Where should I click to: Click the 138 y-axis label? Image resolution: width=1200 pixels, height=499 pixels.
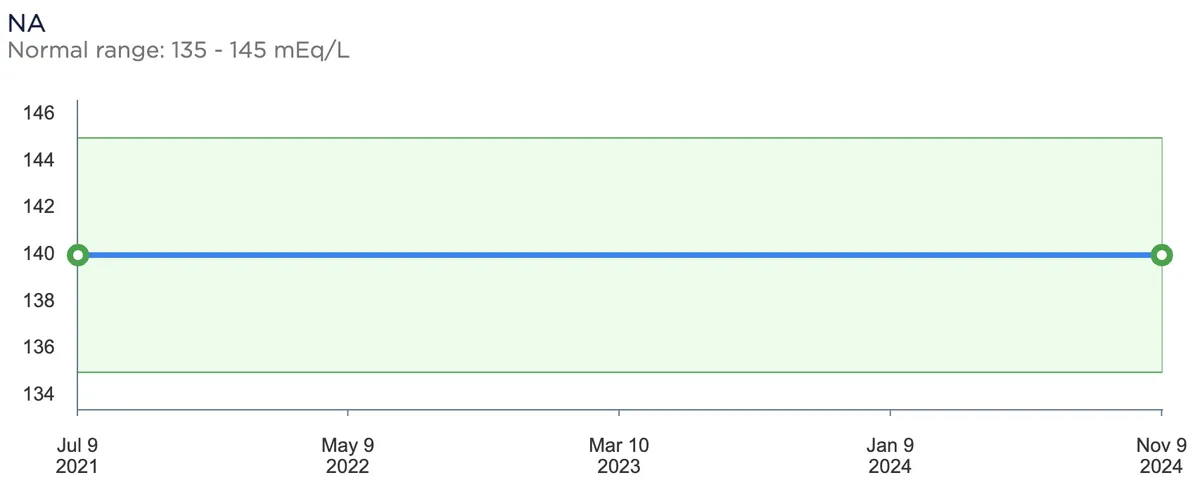click(38, 300)
